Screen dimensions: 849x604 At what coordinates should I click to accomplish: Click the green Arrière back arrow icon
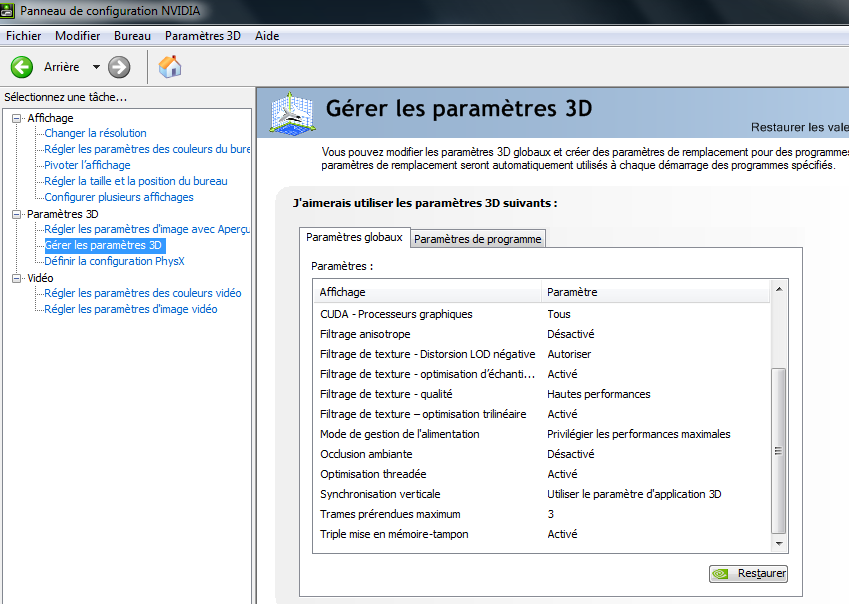click(x=22, y=67)
